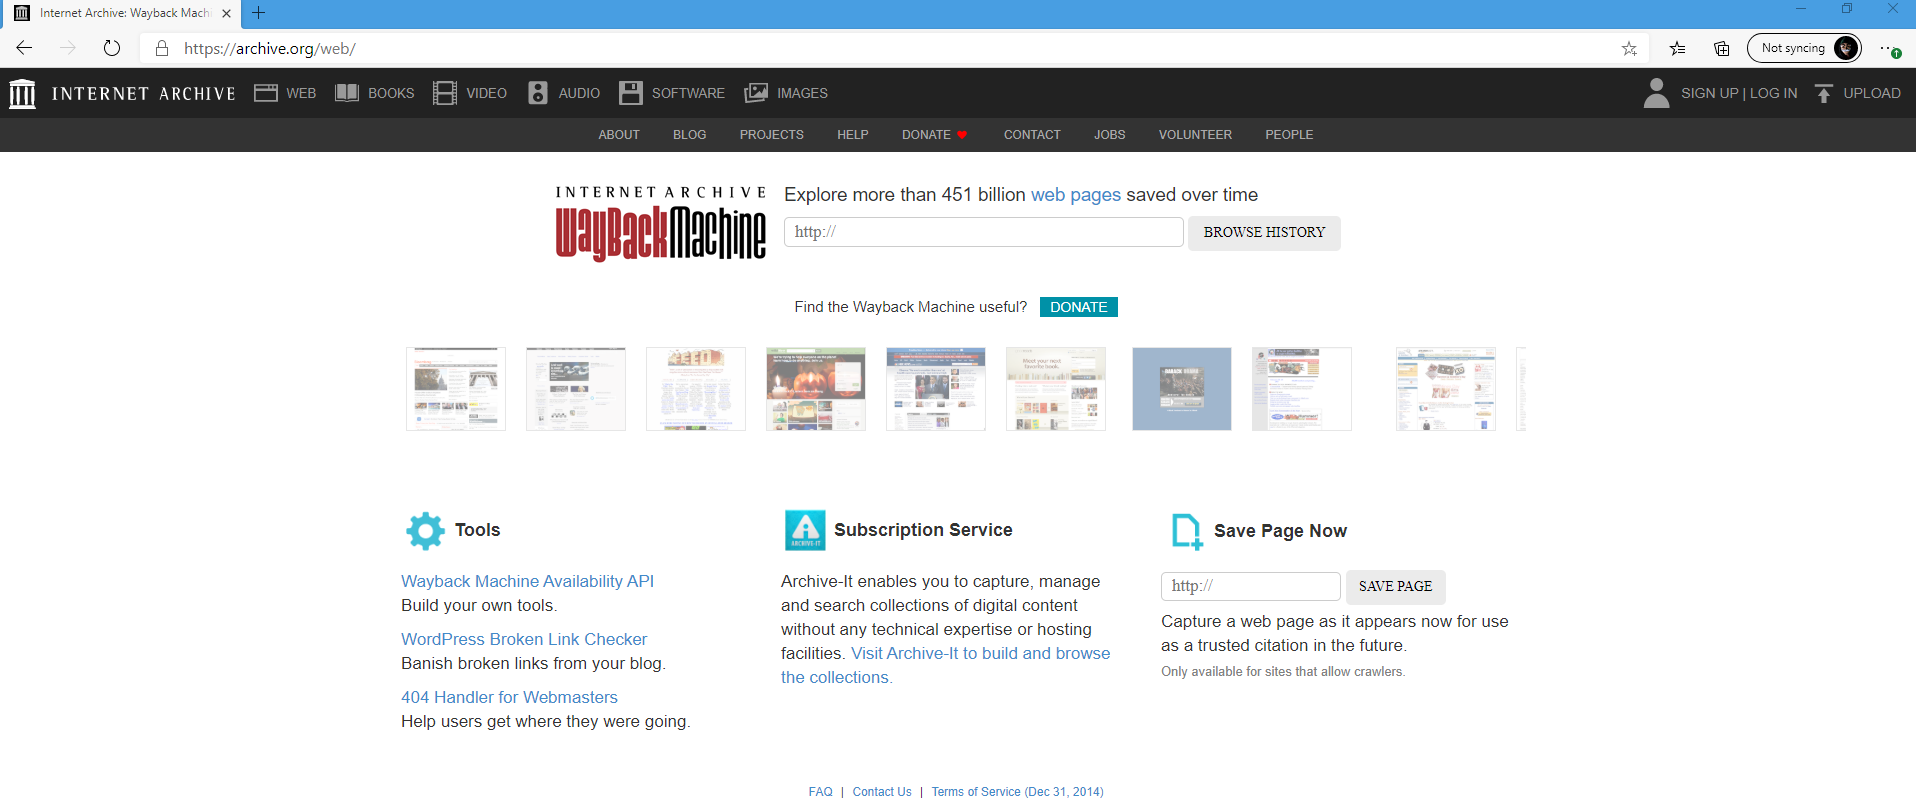Click the LOG IN link

1774,93
